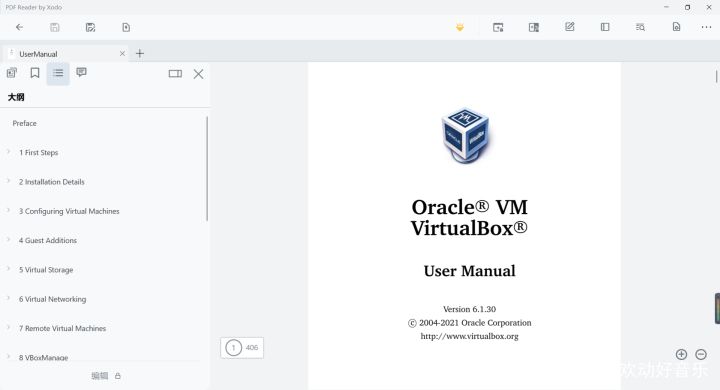This screenshot has width=720, height=390.
Task: Click the Save As icon
Action: [x=90, y=28]
